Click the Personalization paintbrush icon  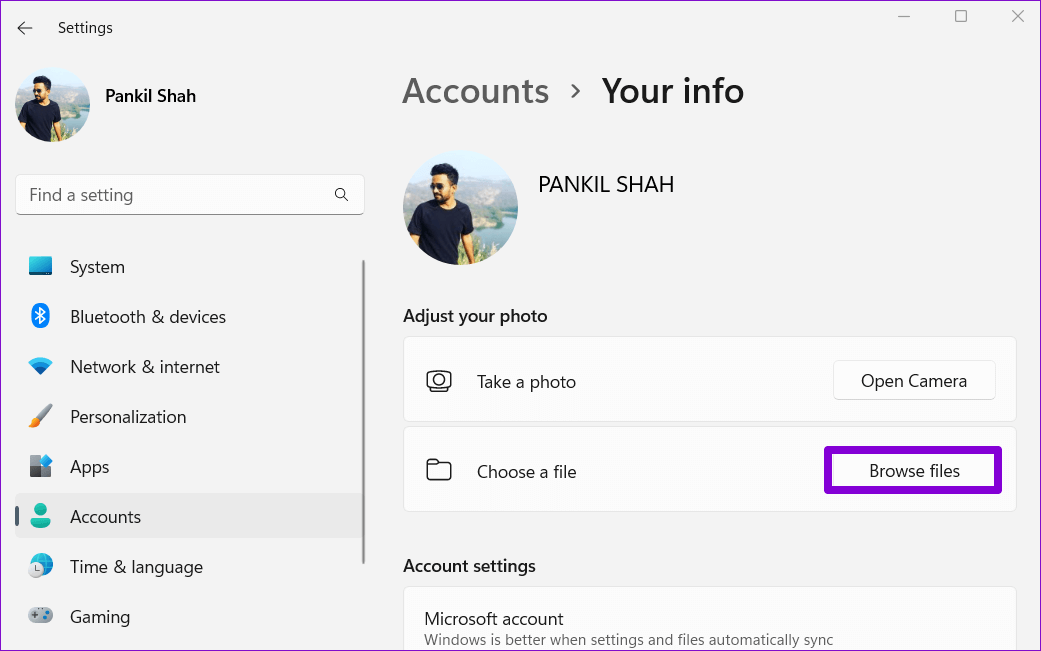tap(40, 417)
